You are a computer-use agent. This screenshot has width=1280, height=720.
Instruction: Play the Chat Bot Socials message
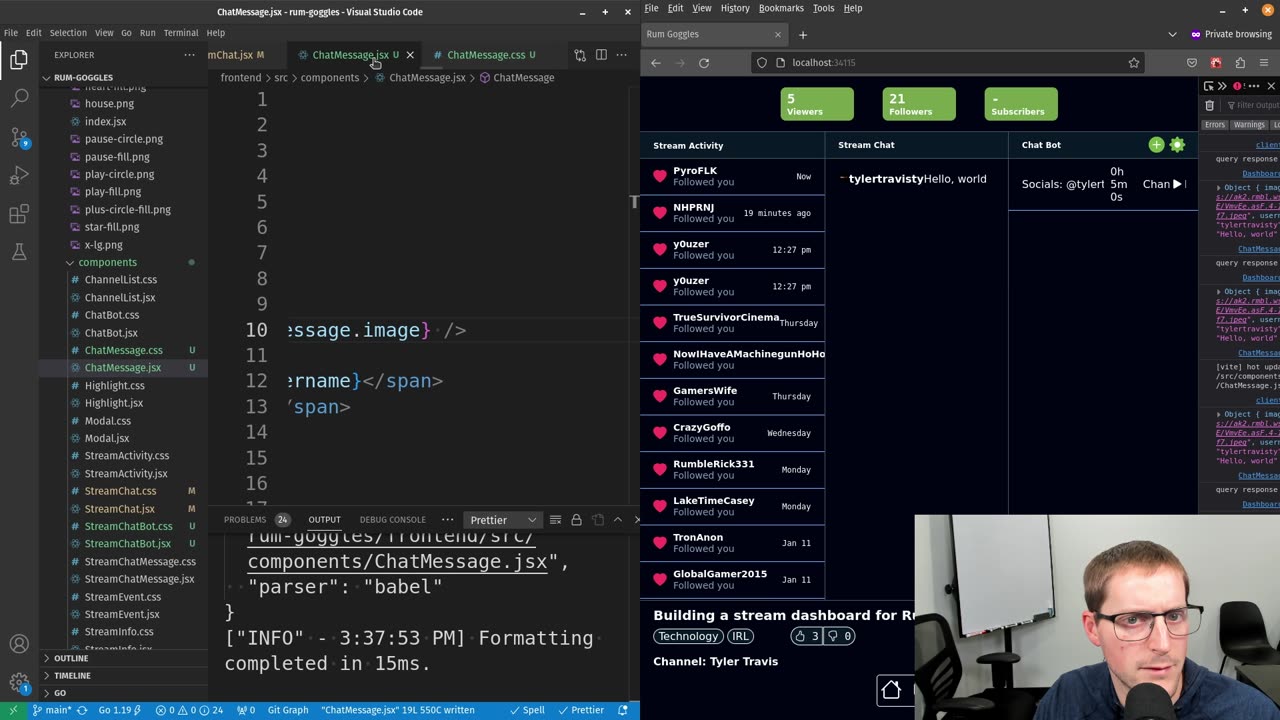[1177, 184]
